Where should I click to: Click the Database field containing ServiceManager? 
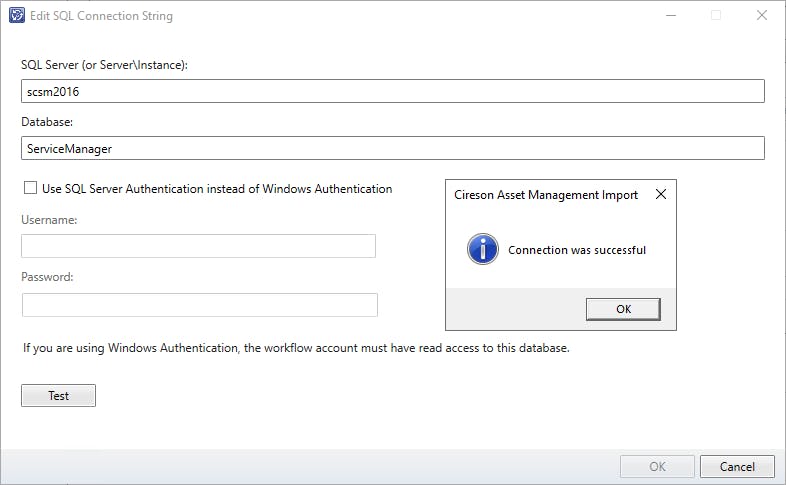point(392,148)
